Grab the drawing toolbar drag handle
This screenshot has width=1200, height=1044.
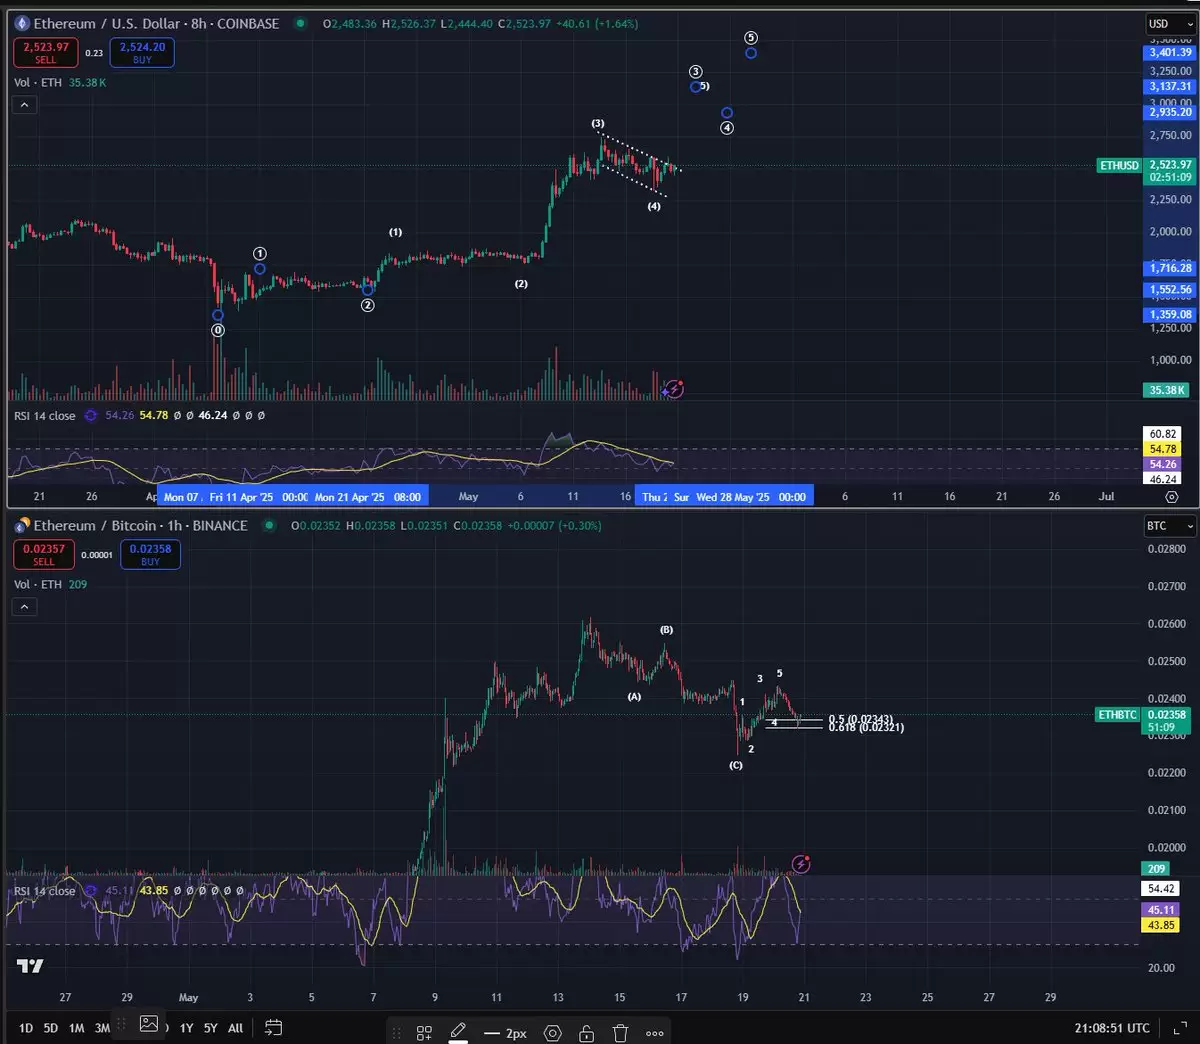(397, 1033)
